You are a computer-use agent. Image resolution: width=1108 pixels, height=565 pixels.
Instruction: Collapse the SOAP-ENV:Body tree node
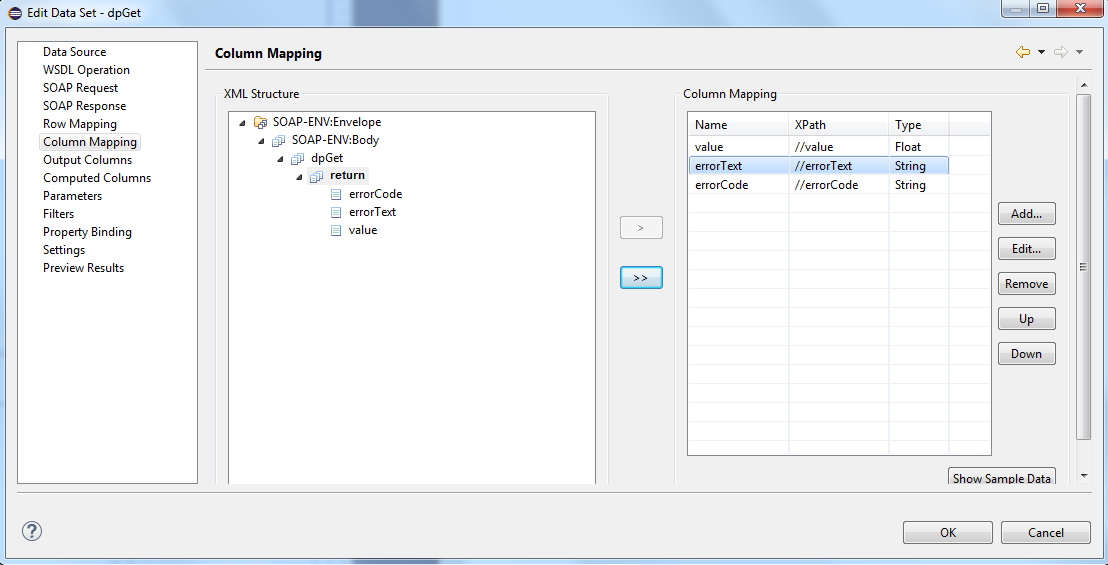coord(262,141)
